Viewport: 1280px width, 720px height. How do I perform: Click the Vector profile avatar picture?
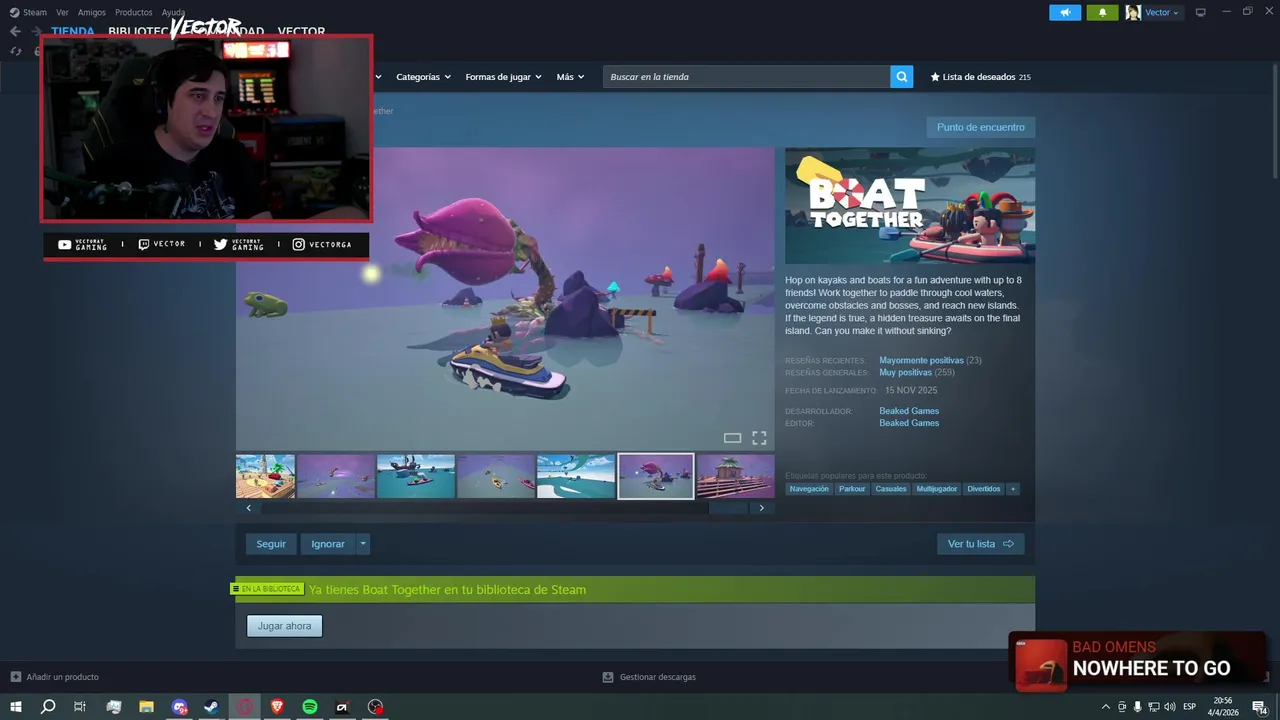[1133, 12]
